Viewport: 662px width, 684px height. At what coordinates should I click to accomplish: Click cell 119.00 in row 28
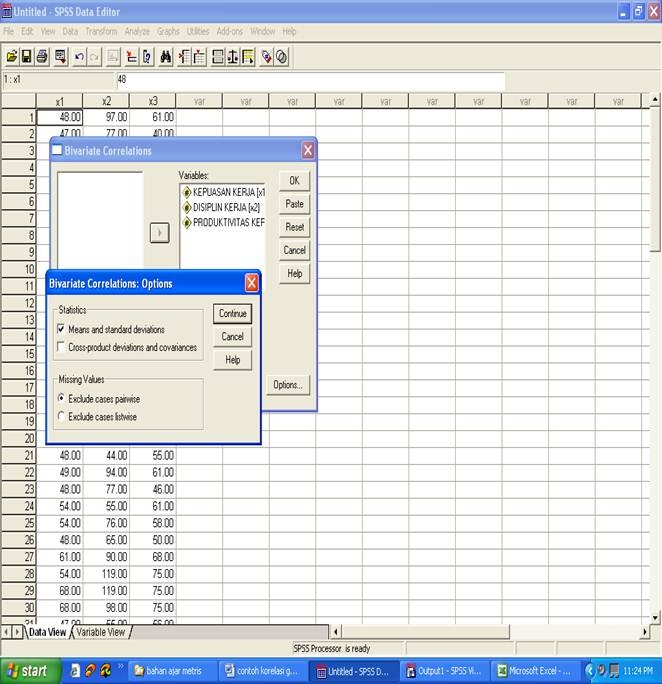tap(106, 574)
